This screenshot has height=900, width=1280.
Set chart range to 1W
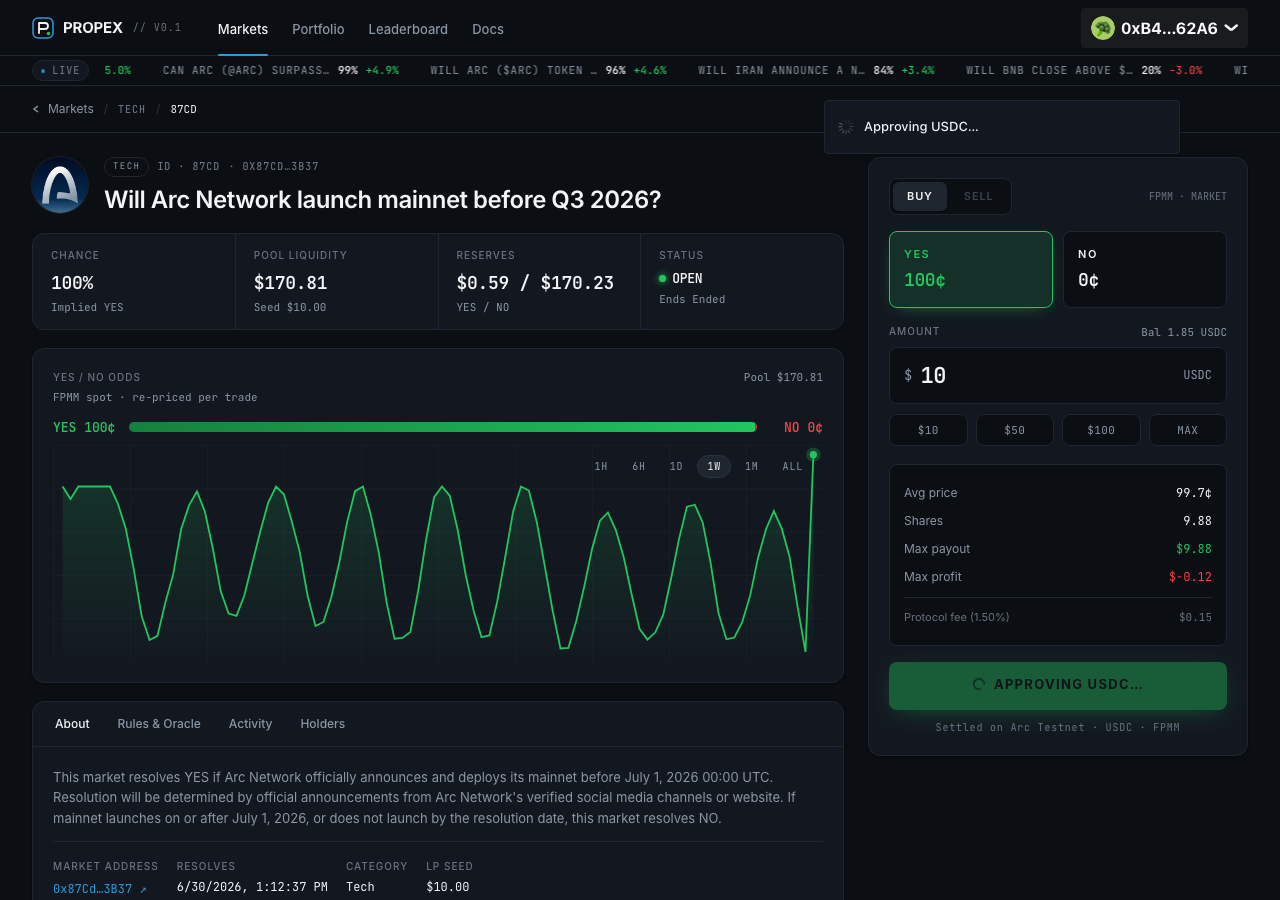714,467
